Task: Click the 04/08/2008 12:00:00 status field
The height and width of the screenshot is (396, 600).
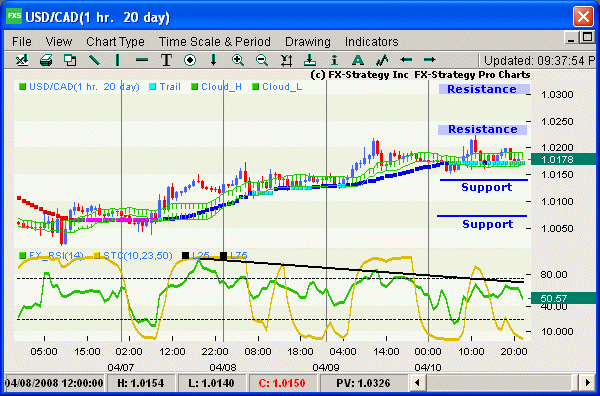Action: pyautogui.click(x=54, y=383)
